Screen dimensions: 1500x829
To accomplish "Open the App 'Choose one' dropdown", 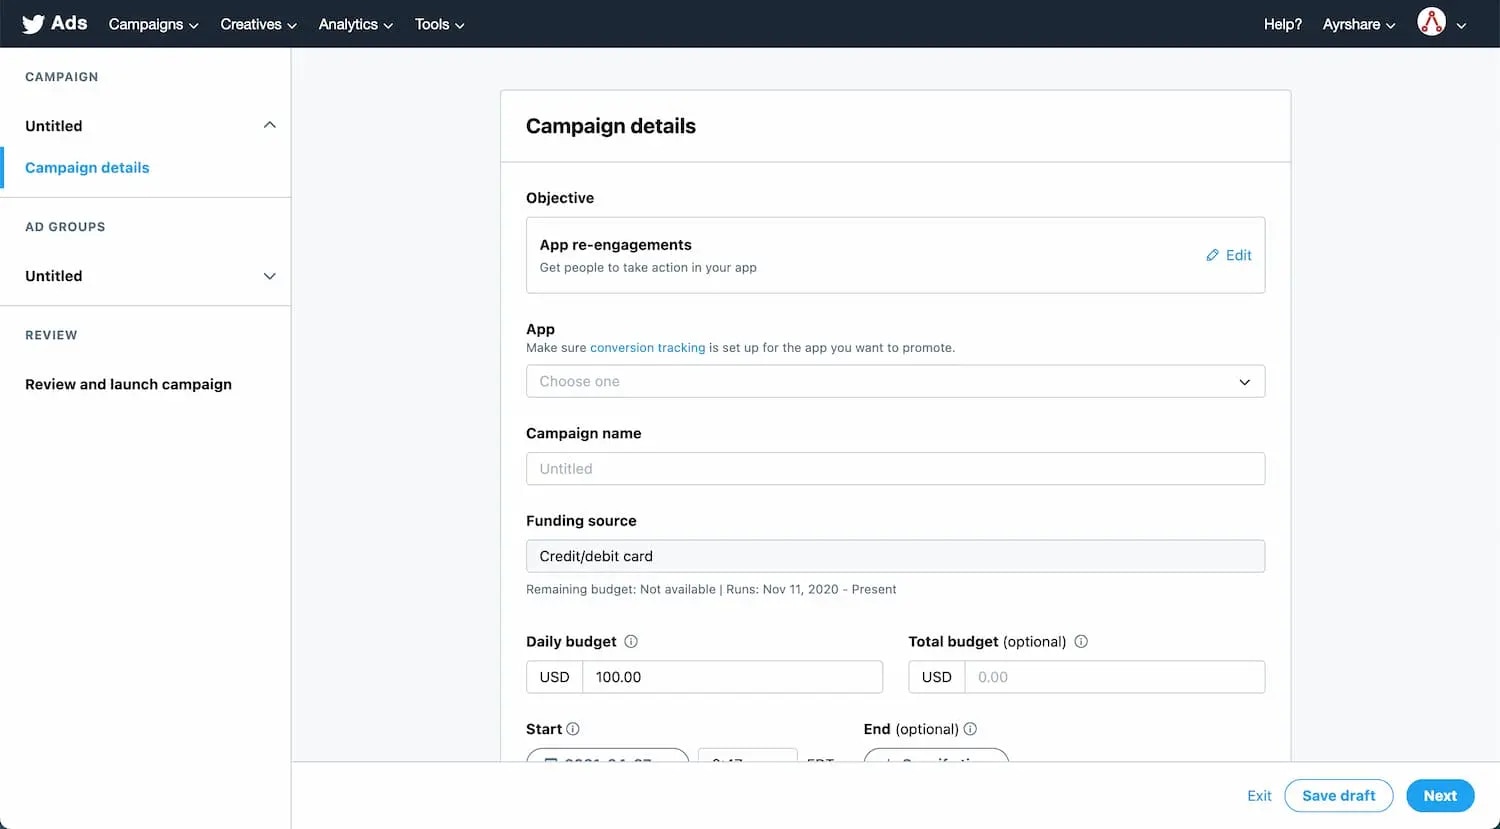I will pos(895,381).
